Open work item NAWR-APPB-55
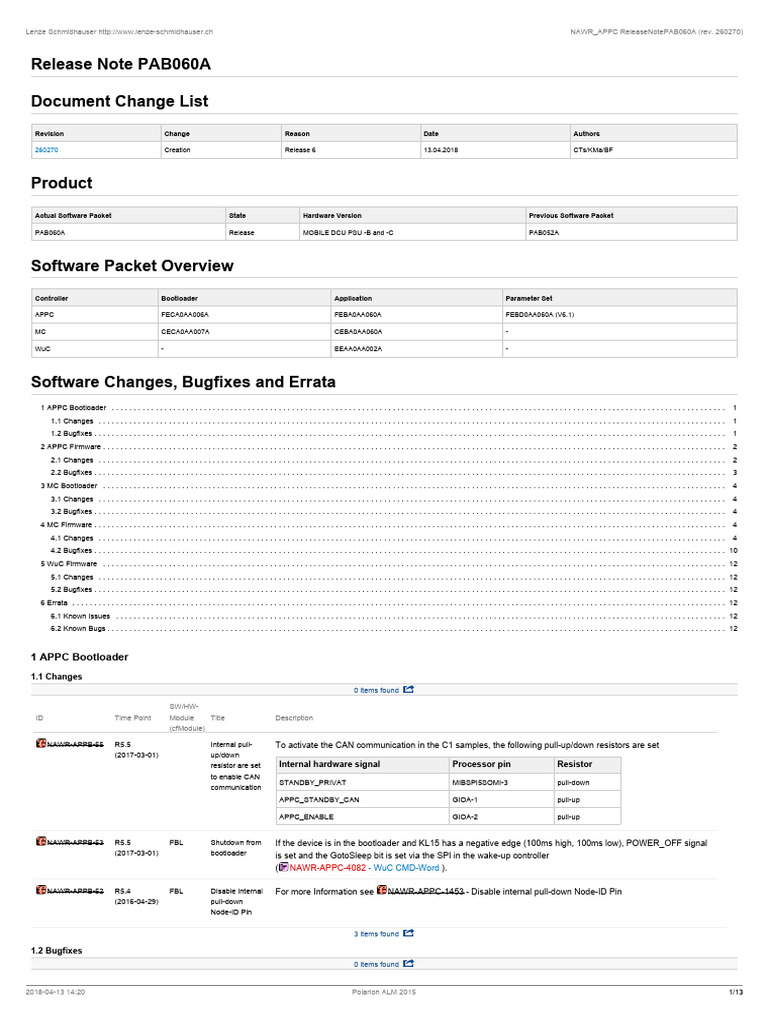This screenshot has height=1024, width=768. tap(75, 744)
